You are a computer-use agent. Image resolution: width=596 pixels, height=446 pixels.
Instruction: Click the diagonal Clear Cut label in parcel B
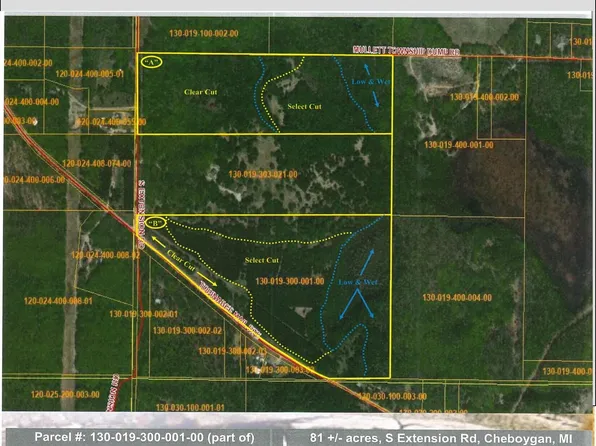click(x=181, y=260)
